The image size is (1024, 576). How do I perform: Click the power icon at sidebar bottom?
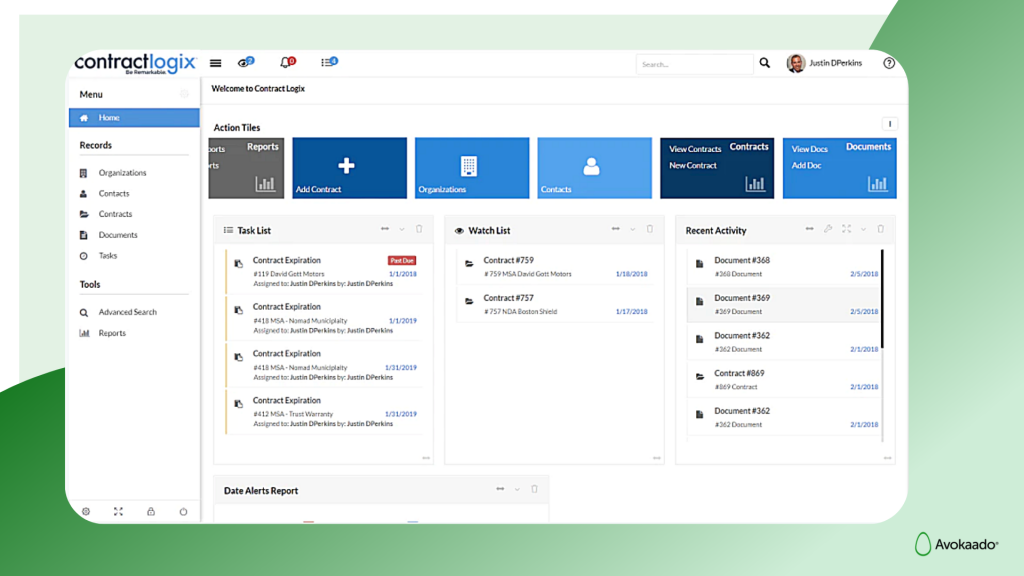[183, 511]
